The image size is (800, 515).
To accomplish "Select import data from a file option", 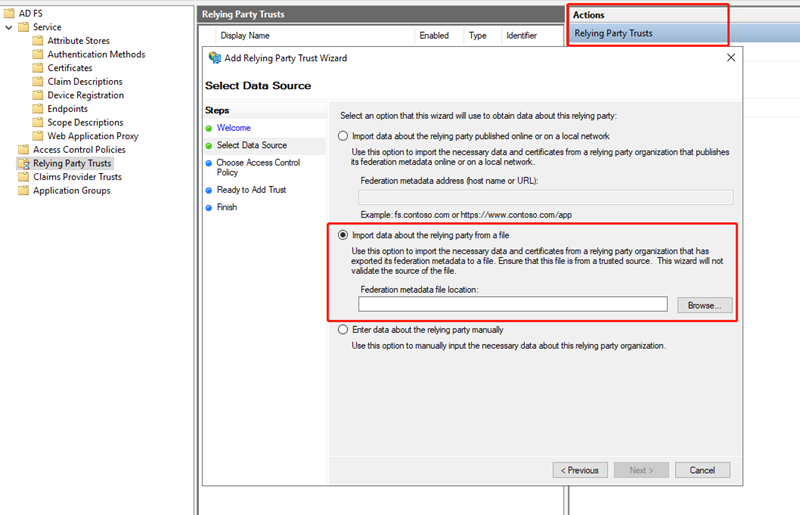I will click(344, 235).
